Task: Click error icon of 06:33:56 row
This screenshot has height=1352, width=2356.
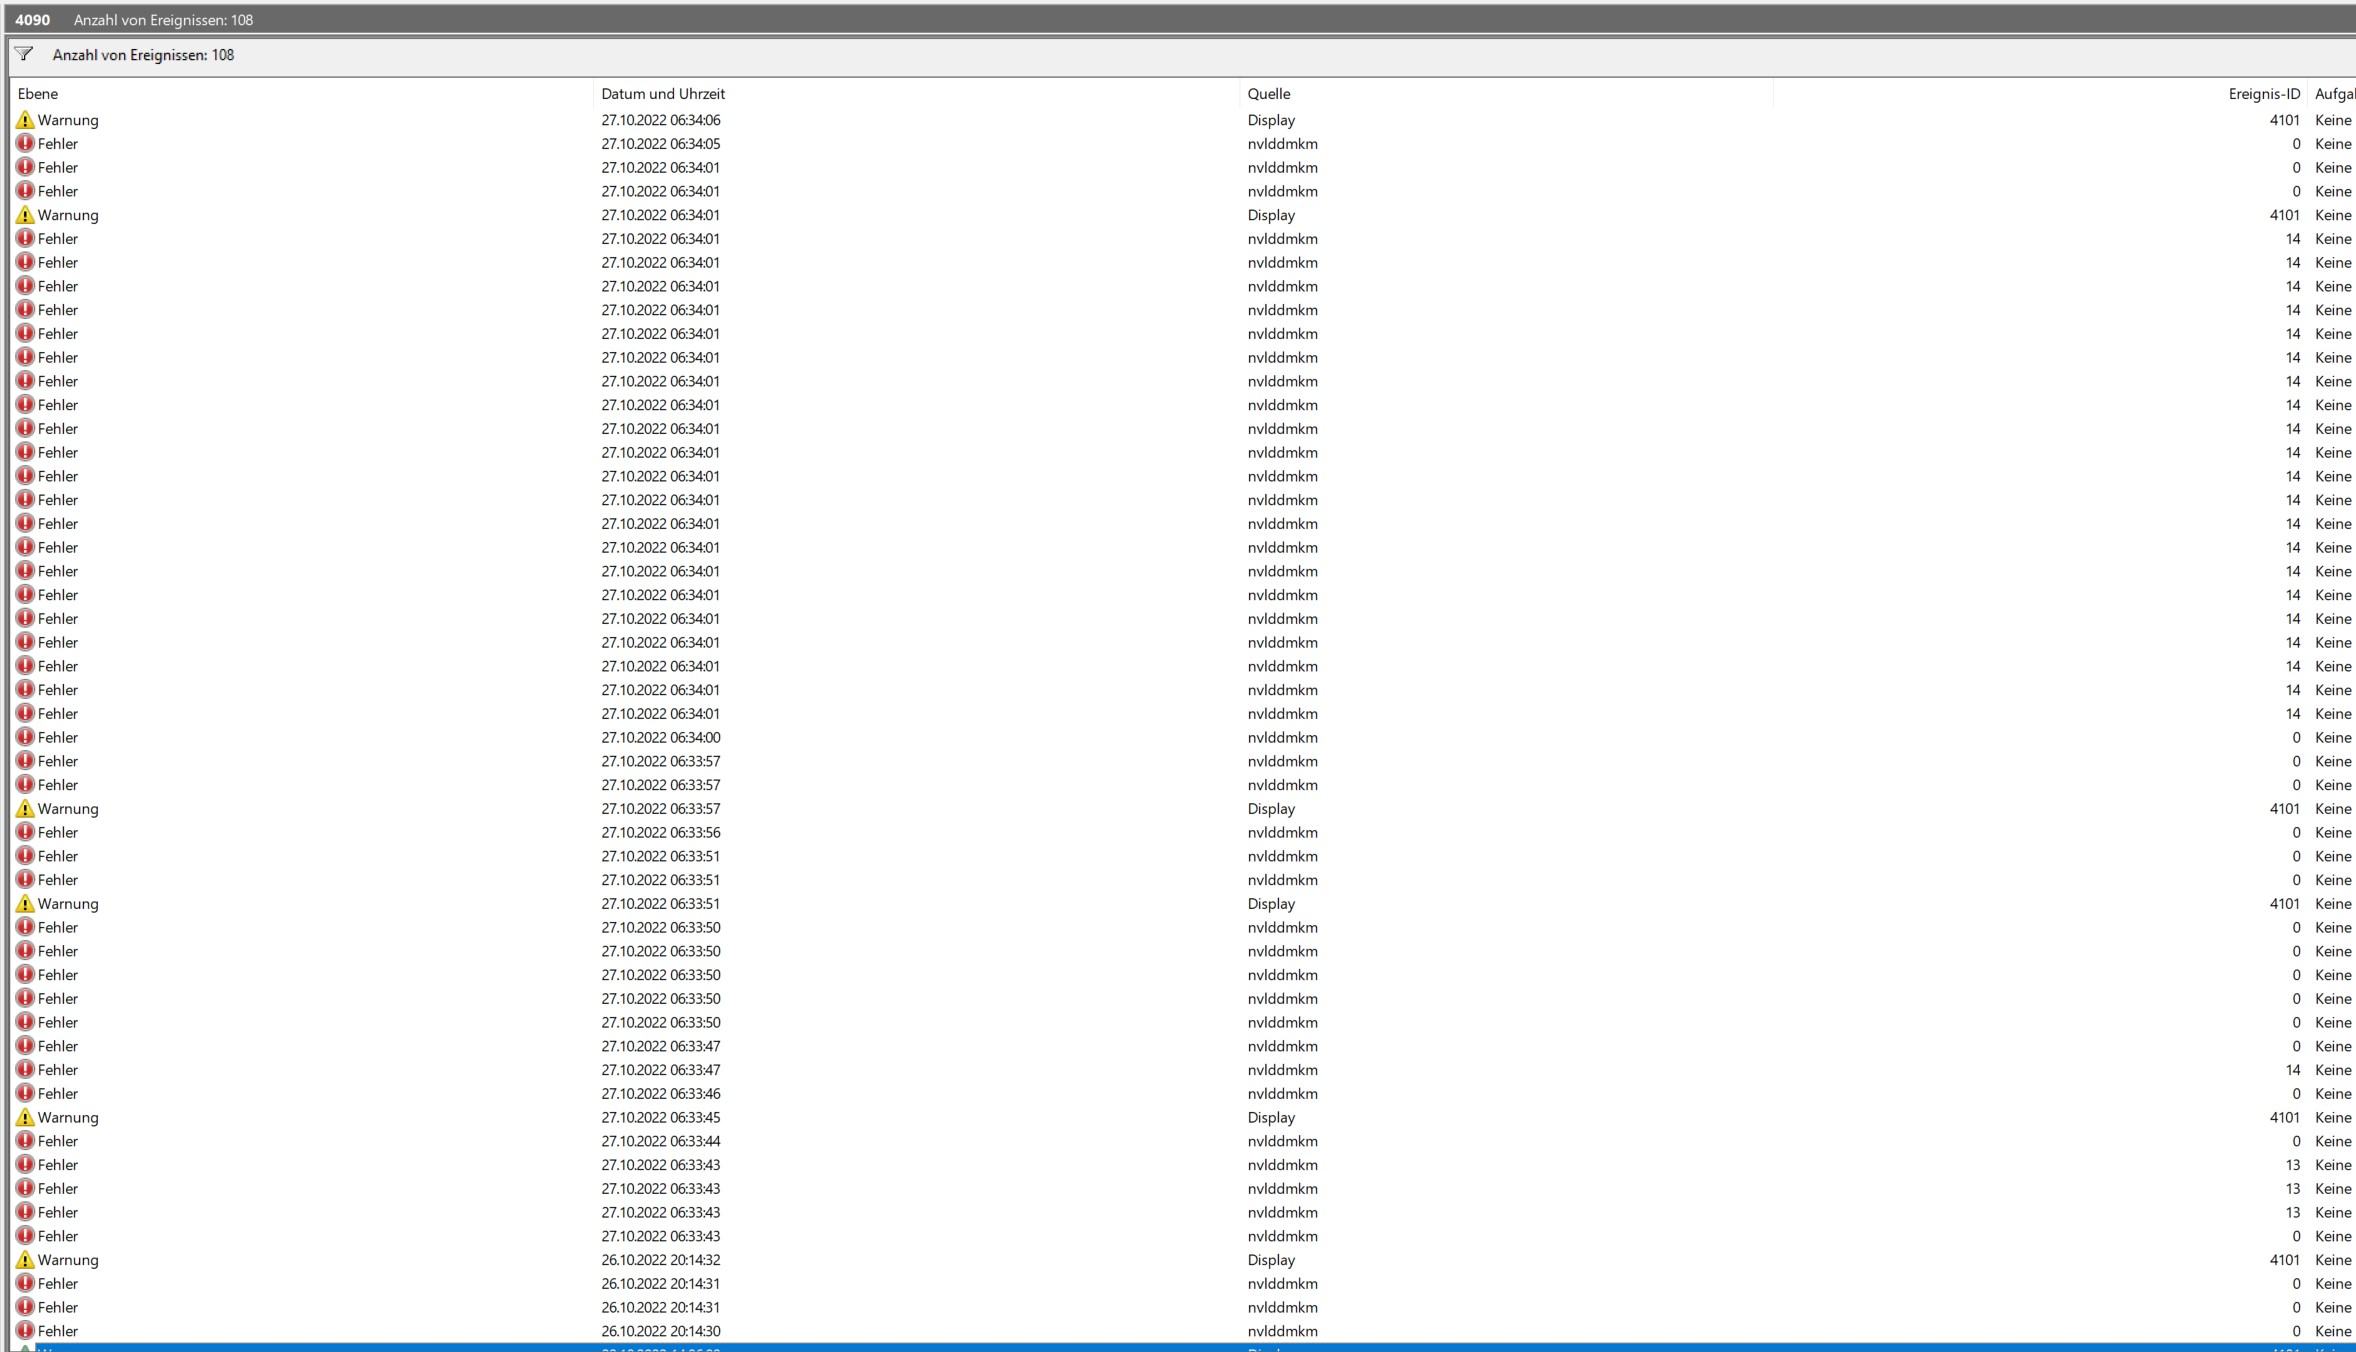Action: coord(26,833)
